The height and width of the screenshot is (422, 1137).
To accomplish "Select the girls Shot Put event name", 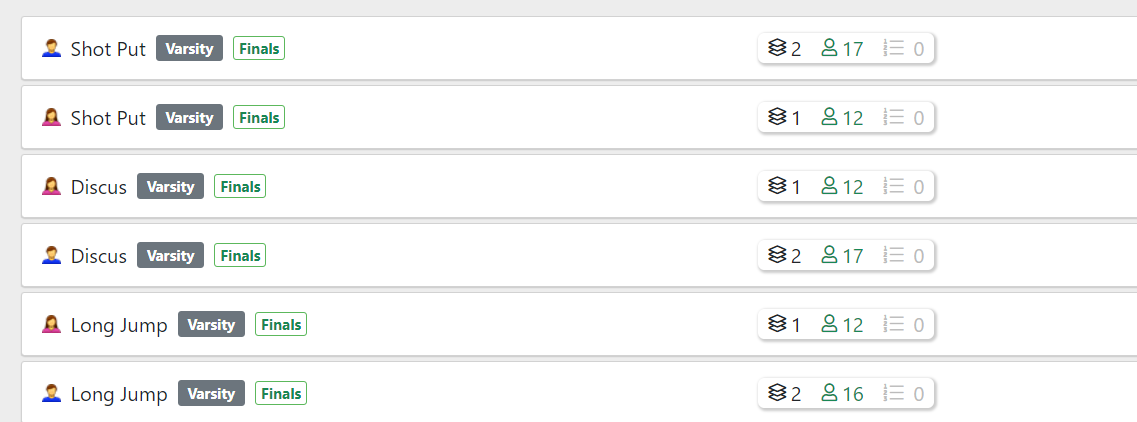I will [x=108, y=118].
